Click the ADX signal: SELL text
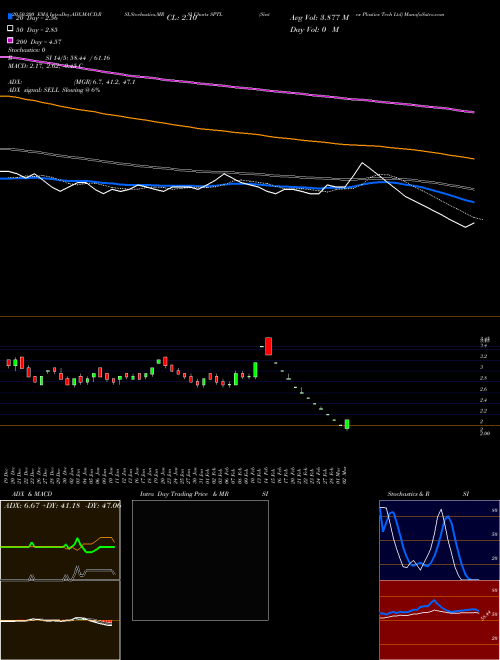The image size is (500, 660). (x=54, y=90)
